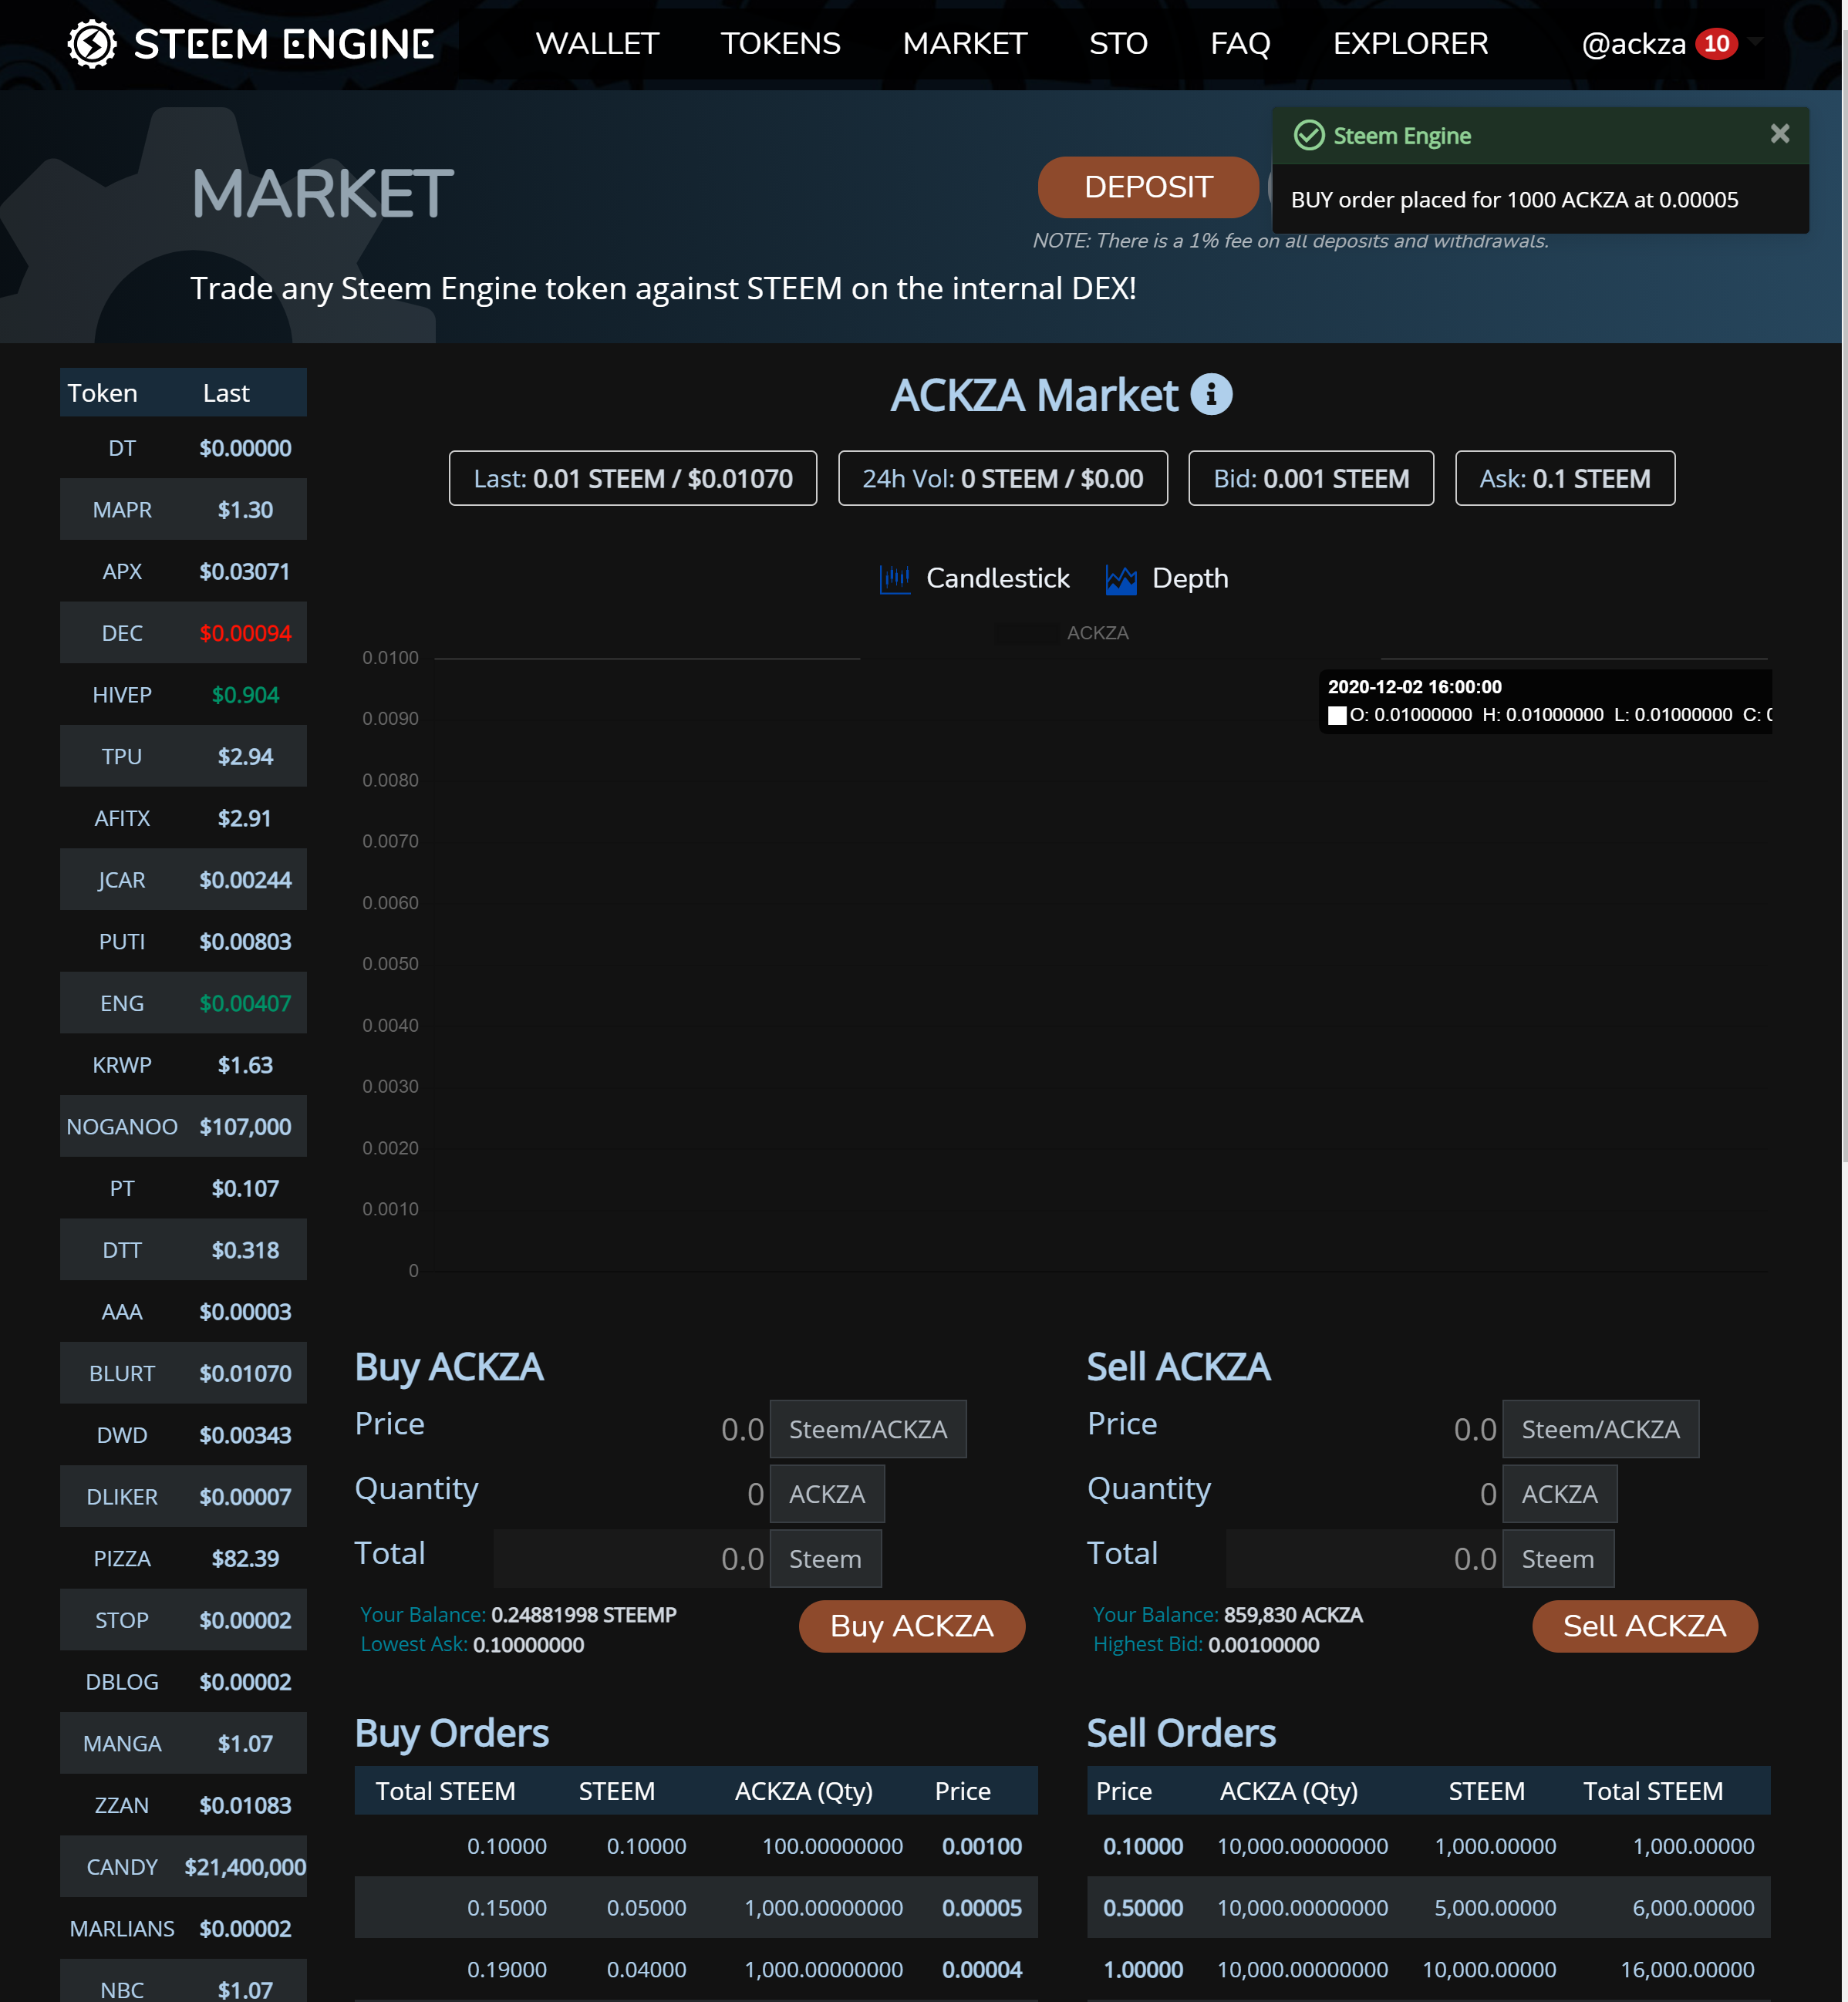
Task: Select AAA token row
Action: tap(183, 1312)
